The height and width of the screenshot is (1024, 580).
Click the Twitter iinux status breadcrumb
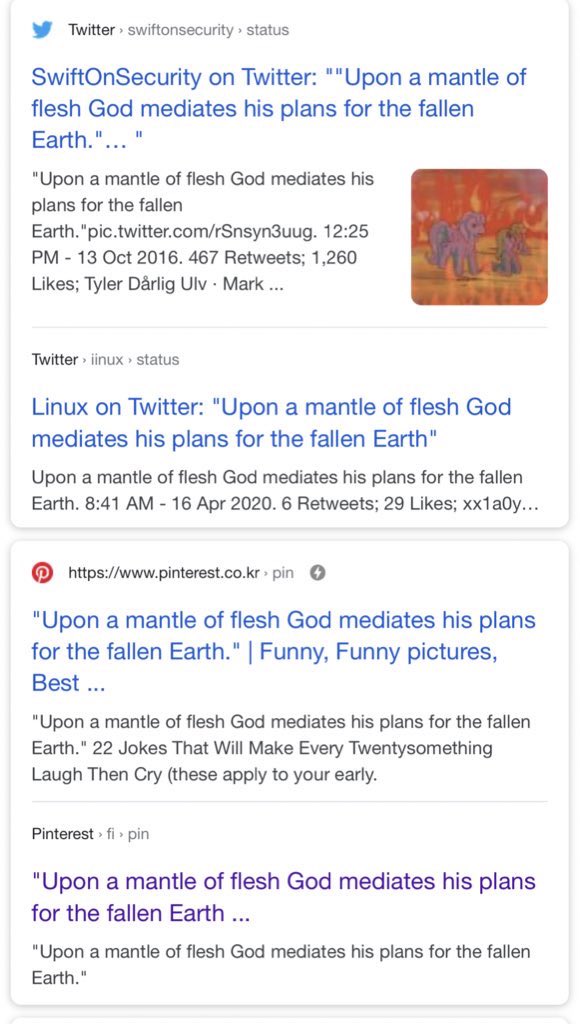coord(105,360)
